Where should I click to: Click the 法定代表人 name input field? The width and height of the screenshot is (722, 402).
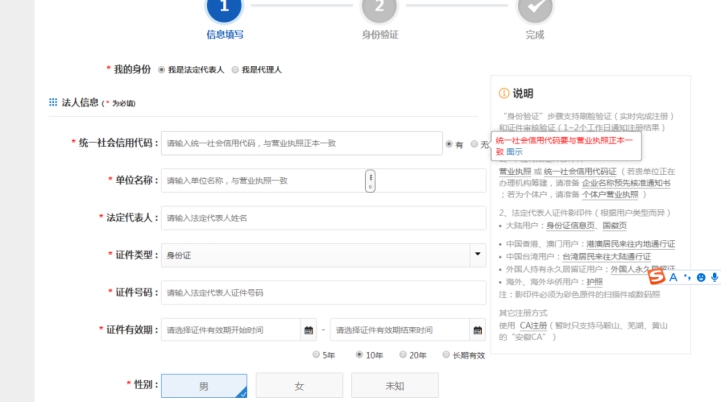tap(322, 218)
